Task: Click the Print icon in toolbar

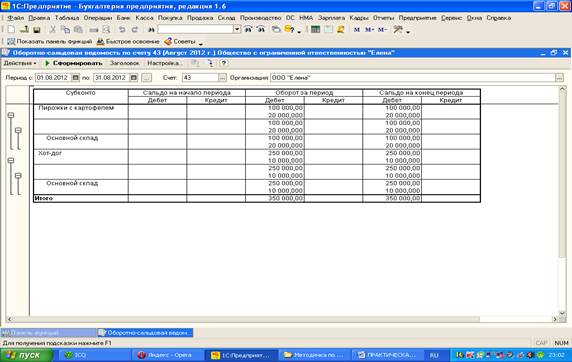Action: pos(94,30)
